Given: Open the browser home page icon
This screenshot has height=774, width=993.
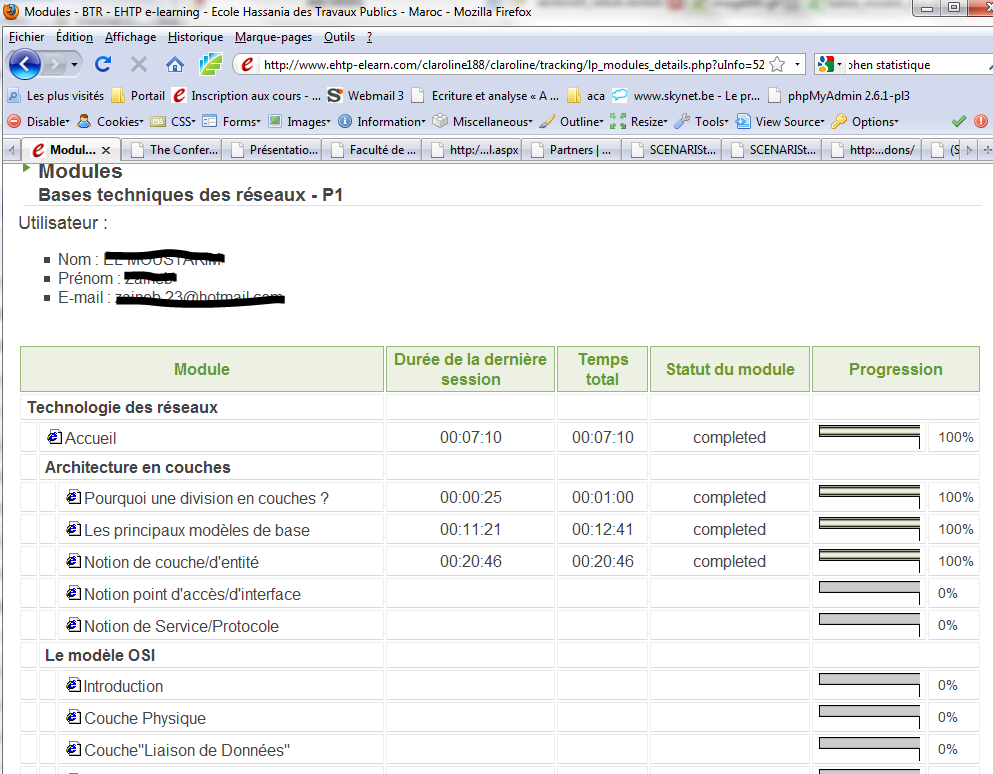Looking at the screenshot, I should [175, 64].
